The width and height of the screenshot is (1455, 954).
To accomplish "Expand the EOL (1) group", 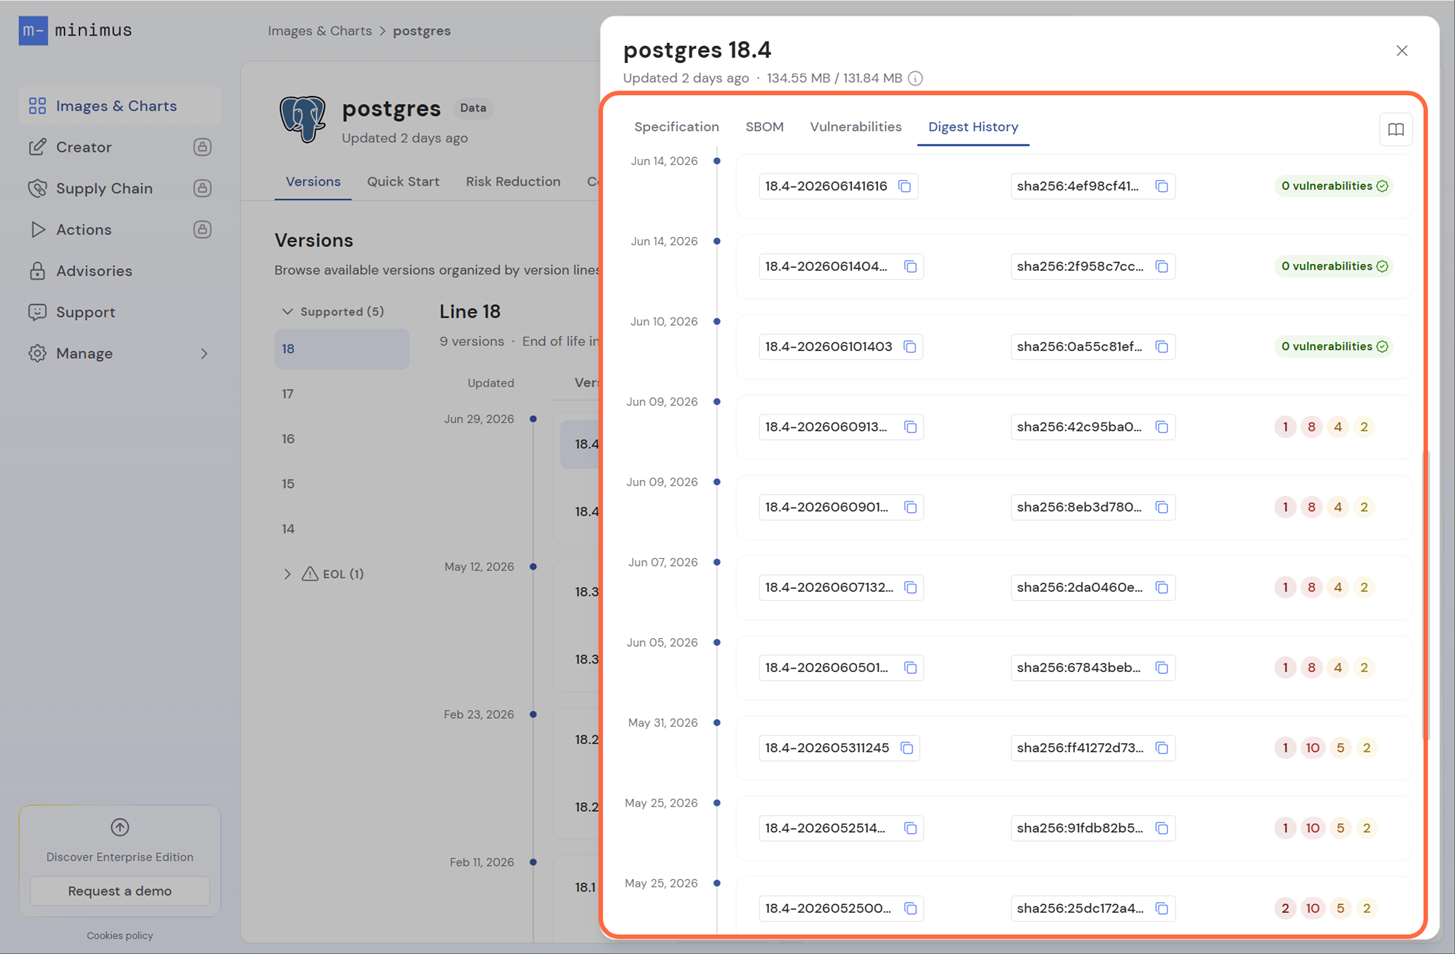I will (323, 574).
